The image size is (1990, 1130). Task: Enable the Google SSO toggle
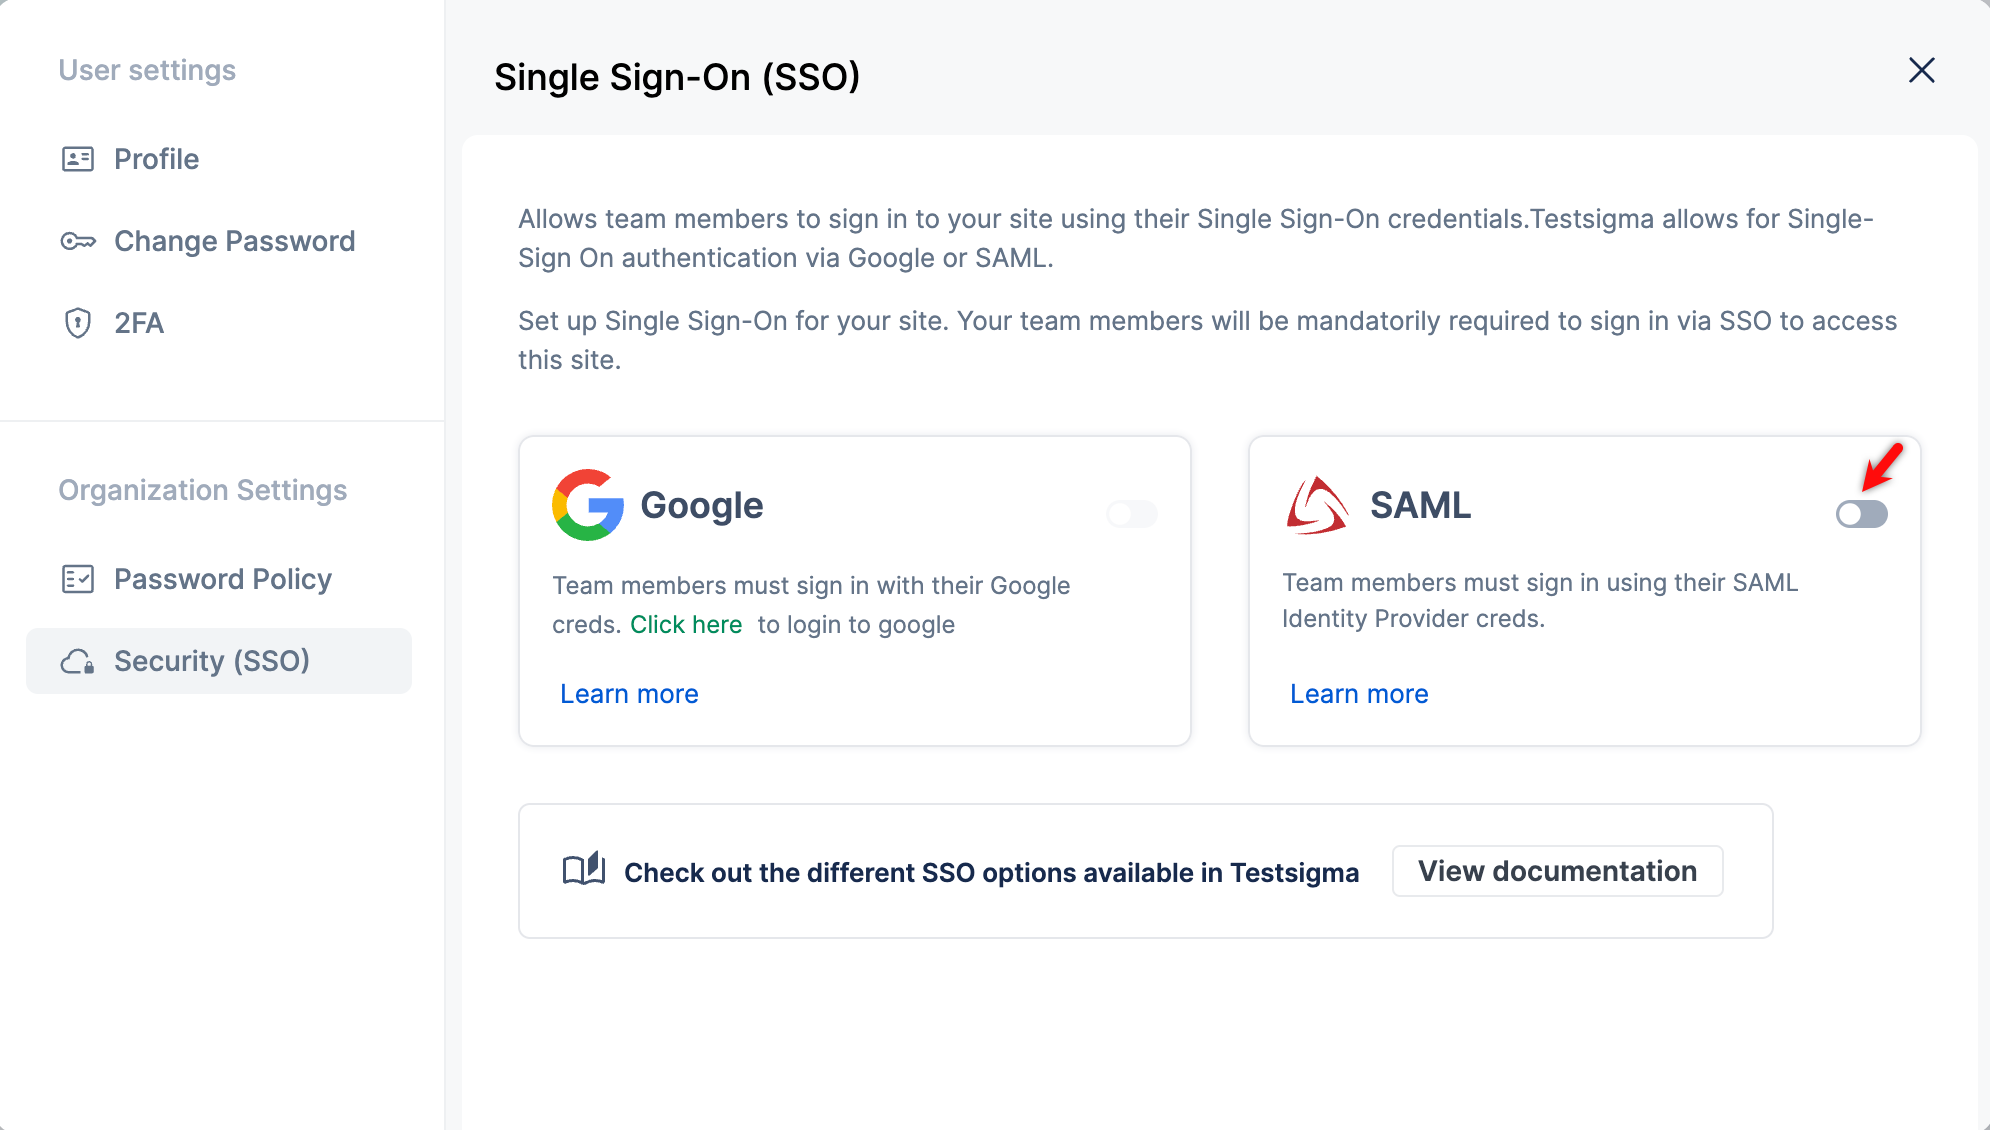[1131, 514]
